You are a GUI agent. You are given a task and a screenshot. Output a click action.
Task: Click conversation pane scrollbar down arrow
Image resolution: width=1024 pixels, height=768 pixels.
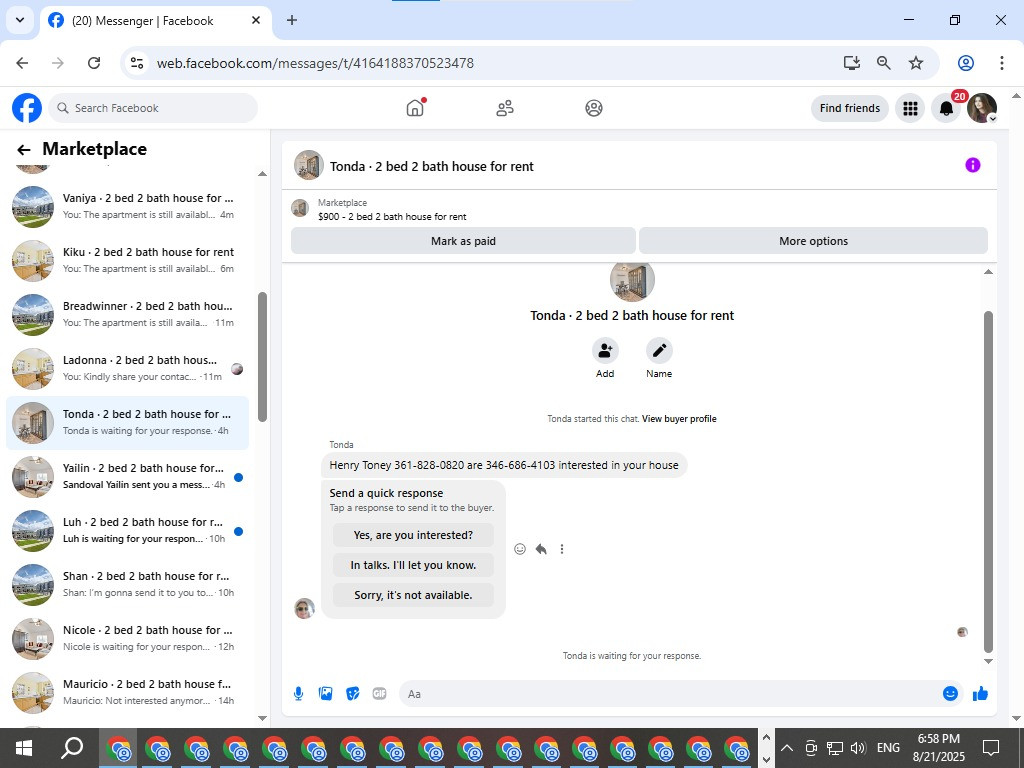[988, 661]
